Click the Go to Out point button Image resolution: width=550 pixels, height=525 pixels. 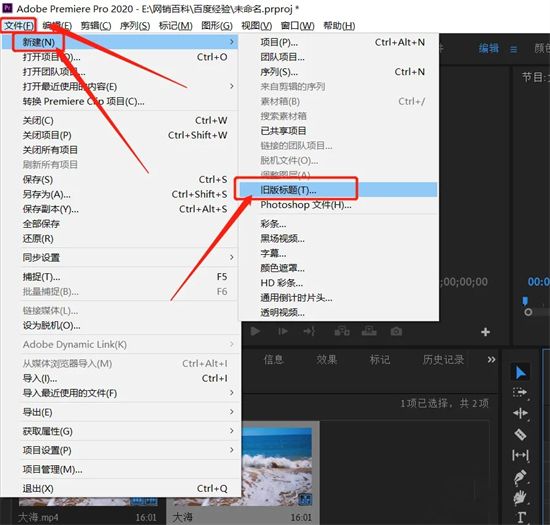[309, 331]
